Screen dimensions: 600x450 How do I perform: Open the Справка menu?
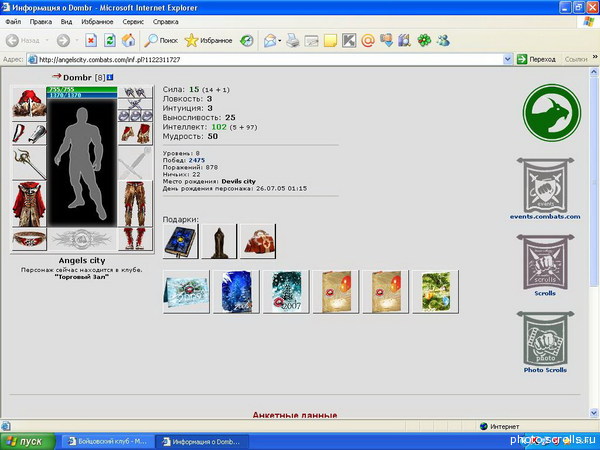tap(165, 22)
